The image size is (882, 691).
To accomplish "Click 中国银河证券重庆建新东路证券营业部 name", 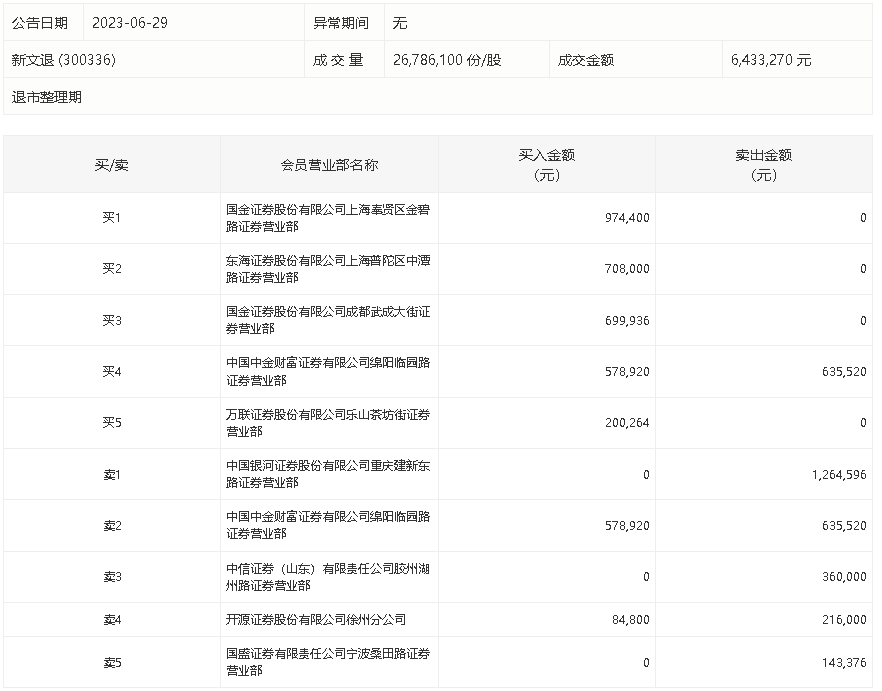I will [x=328, y=474].
